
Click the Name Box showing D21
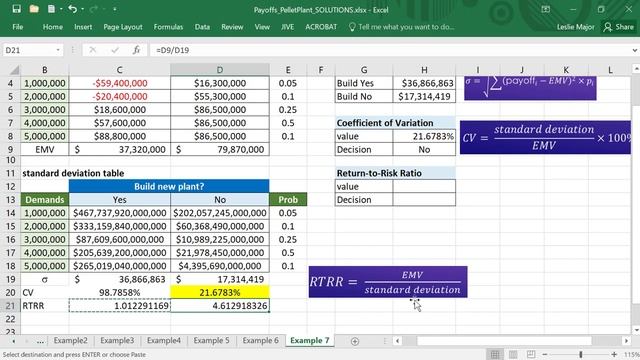point(29,50)
